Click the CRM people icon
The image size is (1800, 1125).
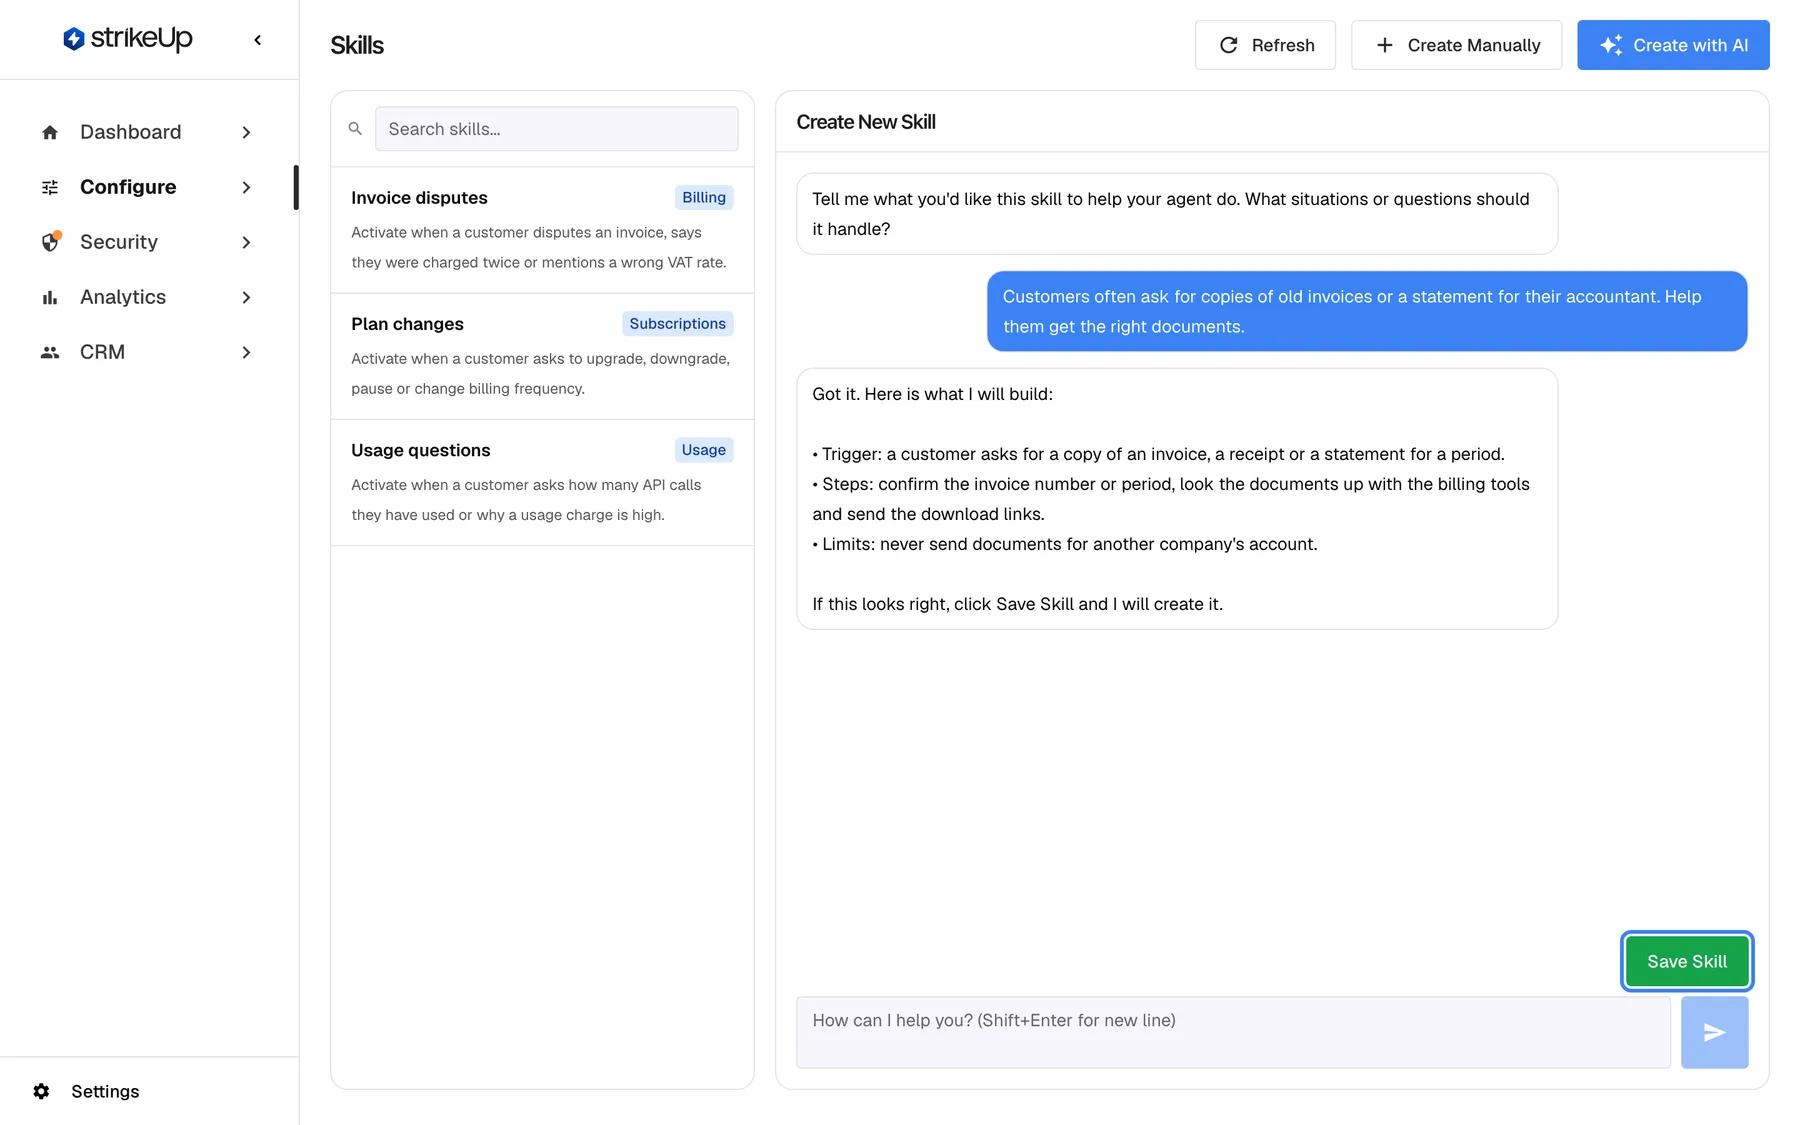pos(50,352)
